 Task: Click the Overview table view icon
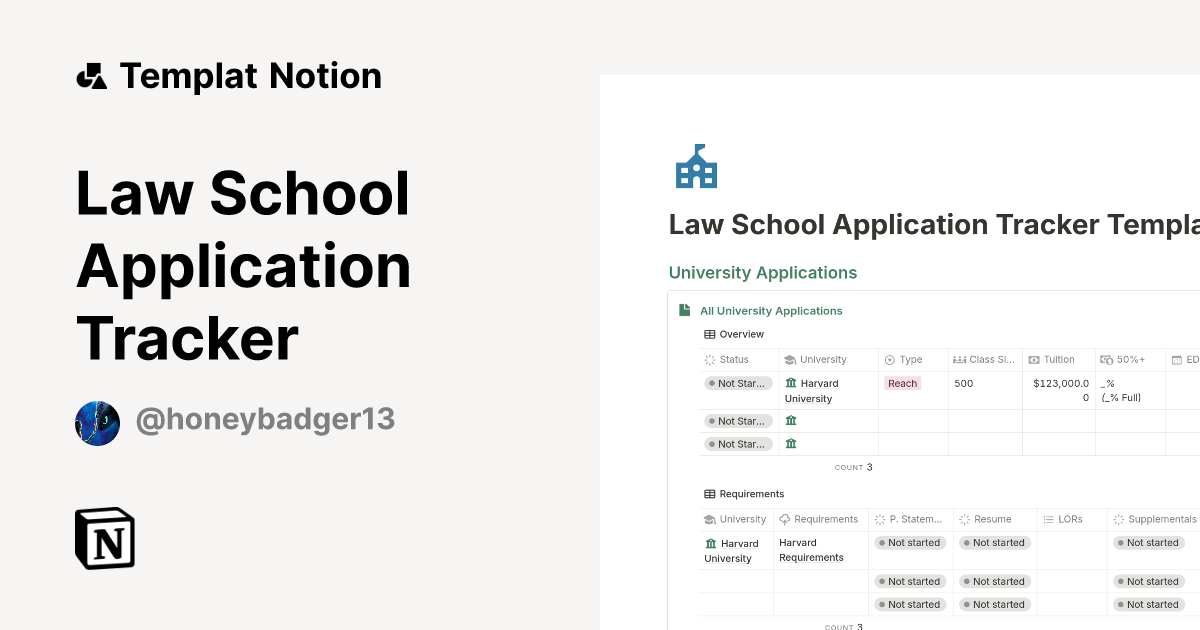(x=709, y=334)
